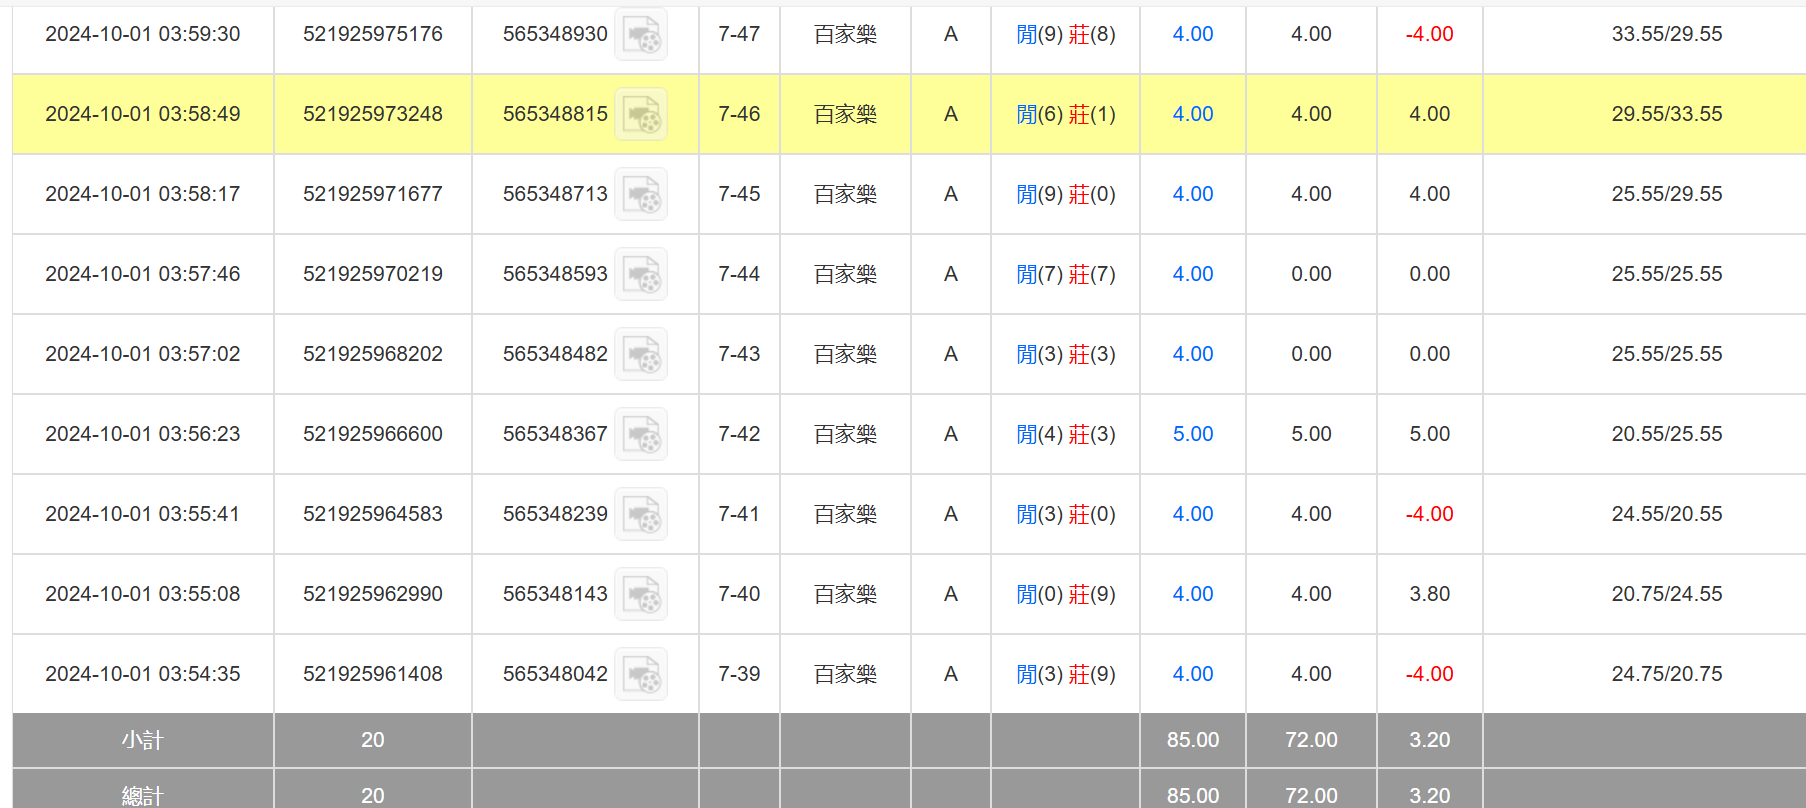The height and width of the screenshot is (808, 1806).
Task: Click the 5.00 bet amount link
Action: (x=1192, y=434)
